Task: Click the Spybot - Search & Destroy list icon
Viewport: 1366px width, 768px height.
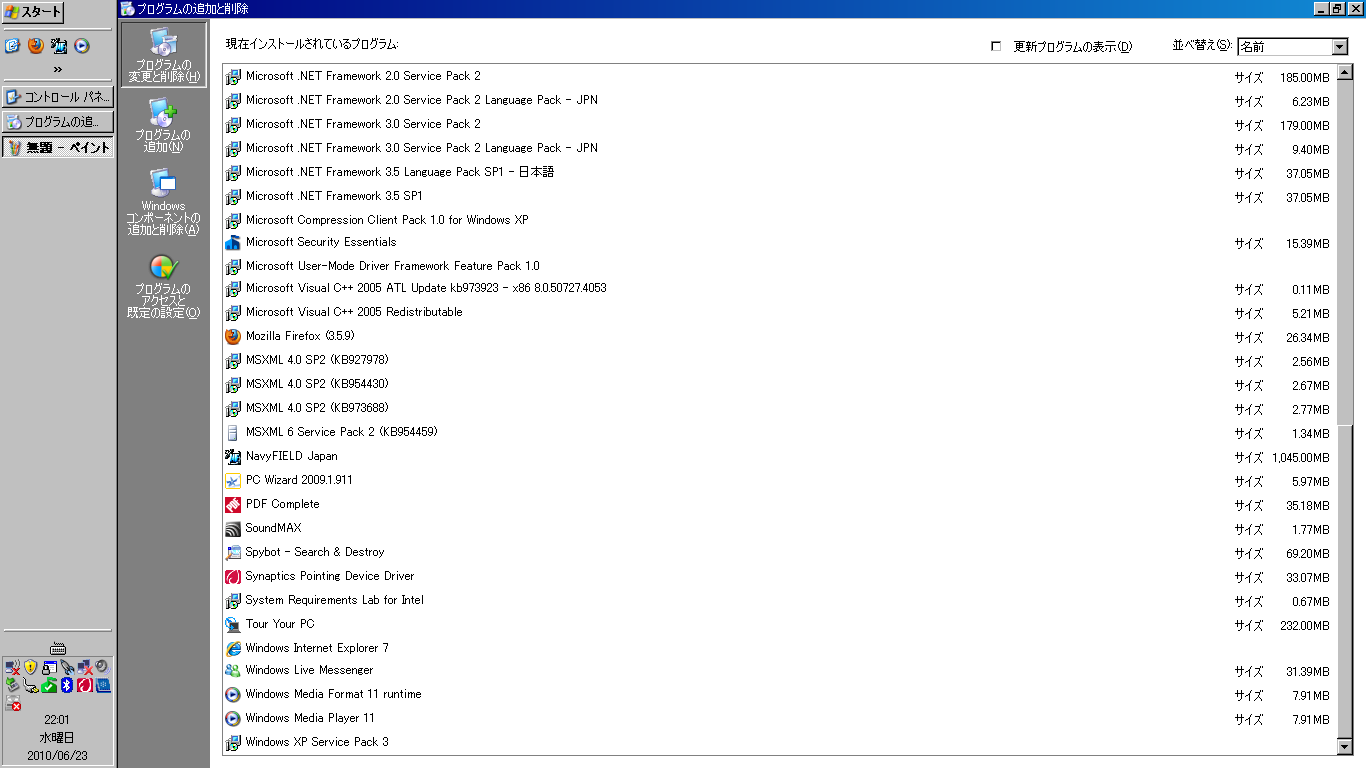Action: (x=233, y=553)
